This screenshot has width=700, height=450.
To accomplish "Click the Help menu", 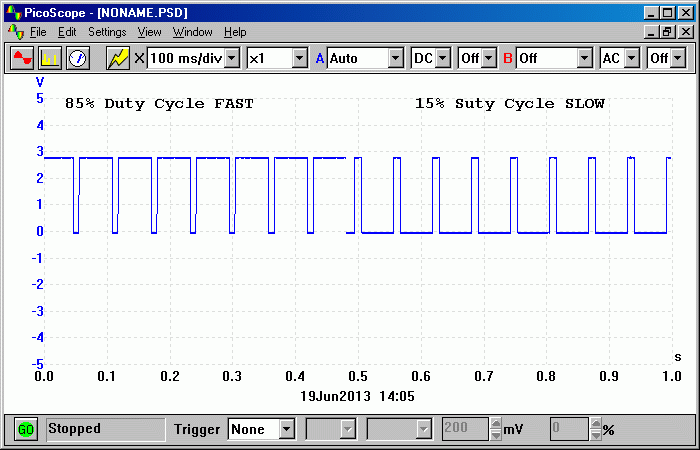I will [x=235, y=32].
